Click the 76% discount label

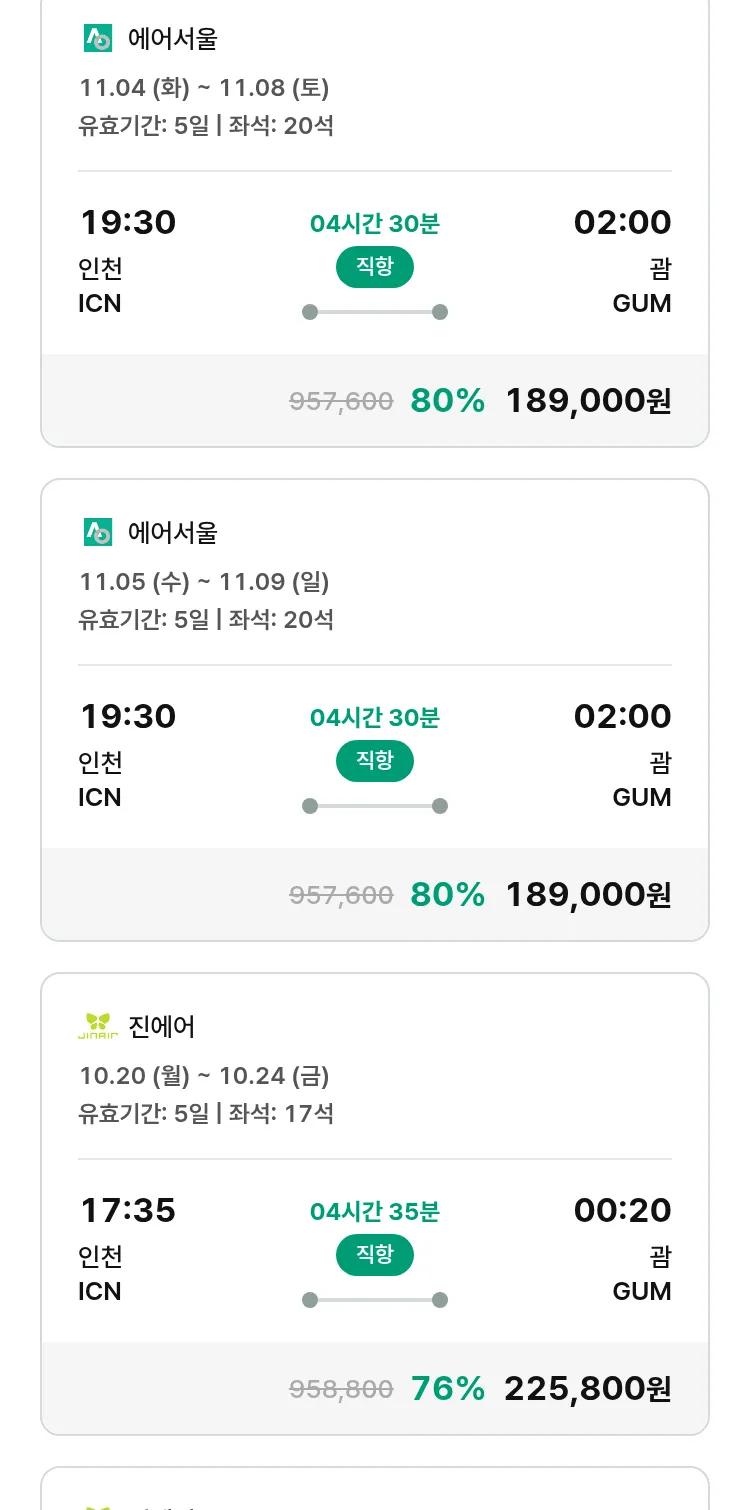click(447, 1388)
